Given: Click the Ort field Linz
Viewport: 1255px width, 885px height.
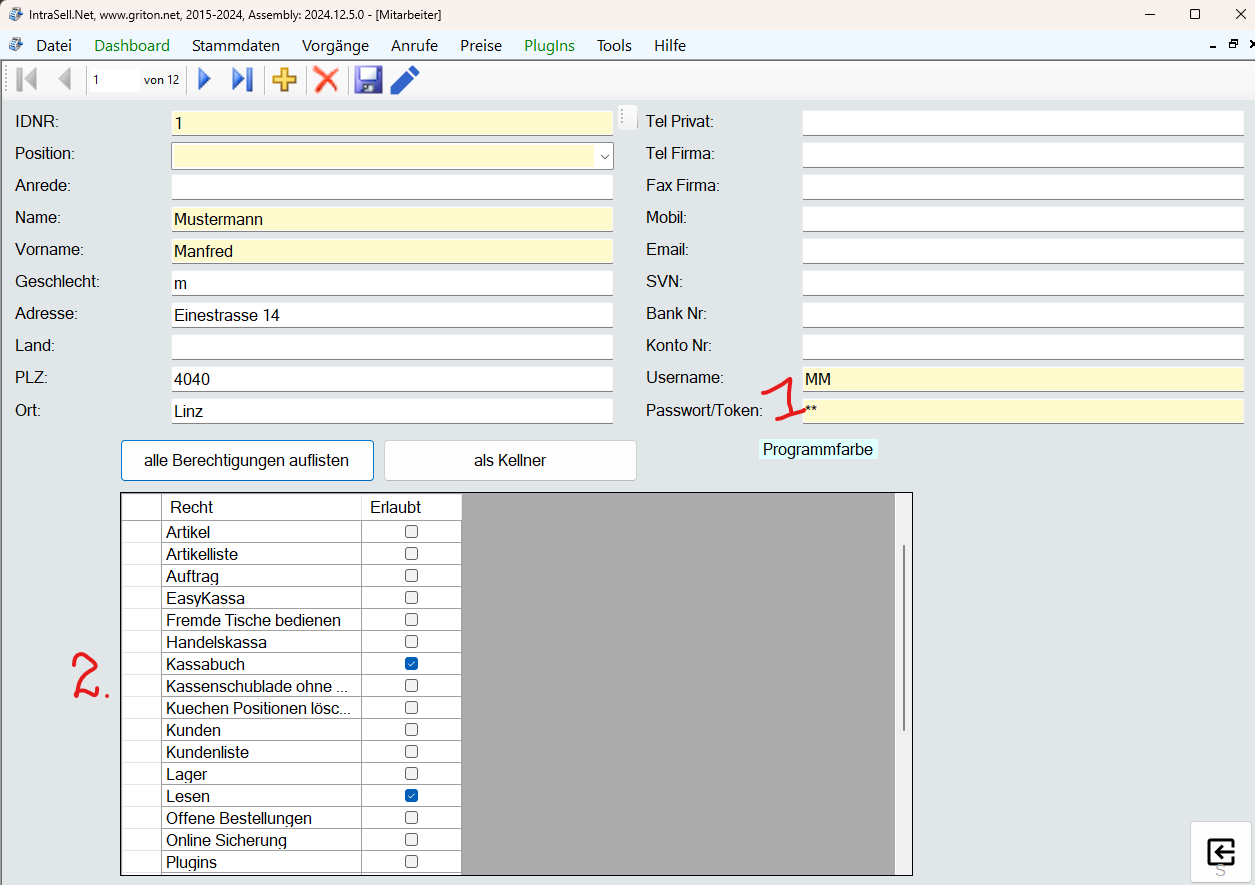Looking at the screenshot, I should click(x=392, y=411).
